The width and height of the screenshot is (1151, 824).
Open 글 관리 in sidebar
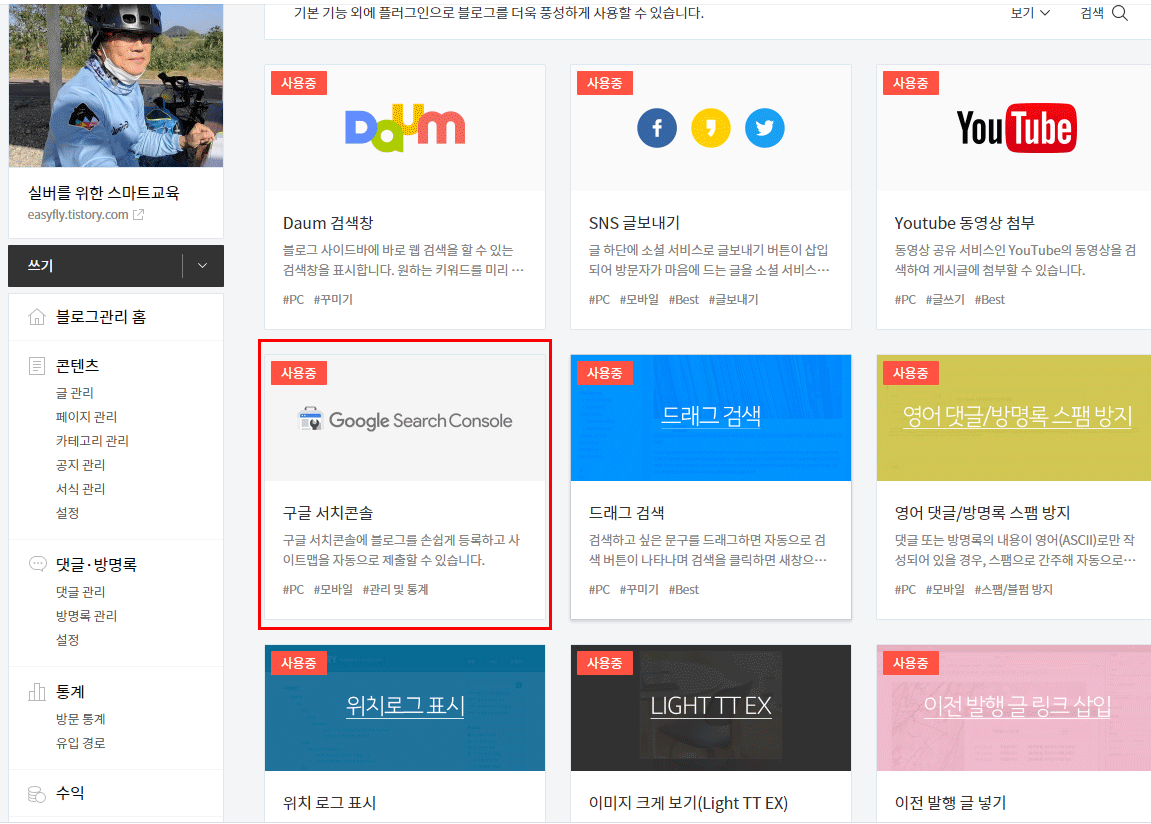click(75, 393)
